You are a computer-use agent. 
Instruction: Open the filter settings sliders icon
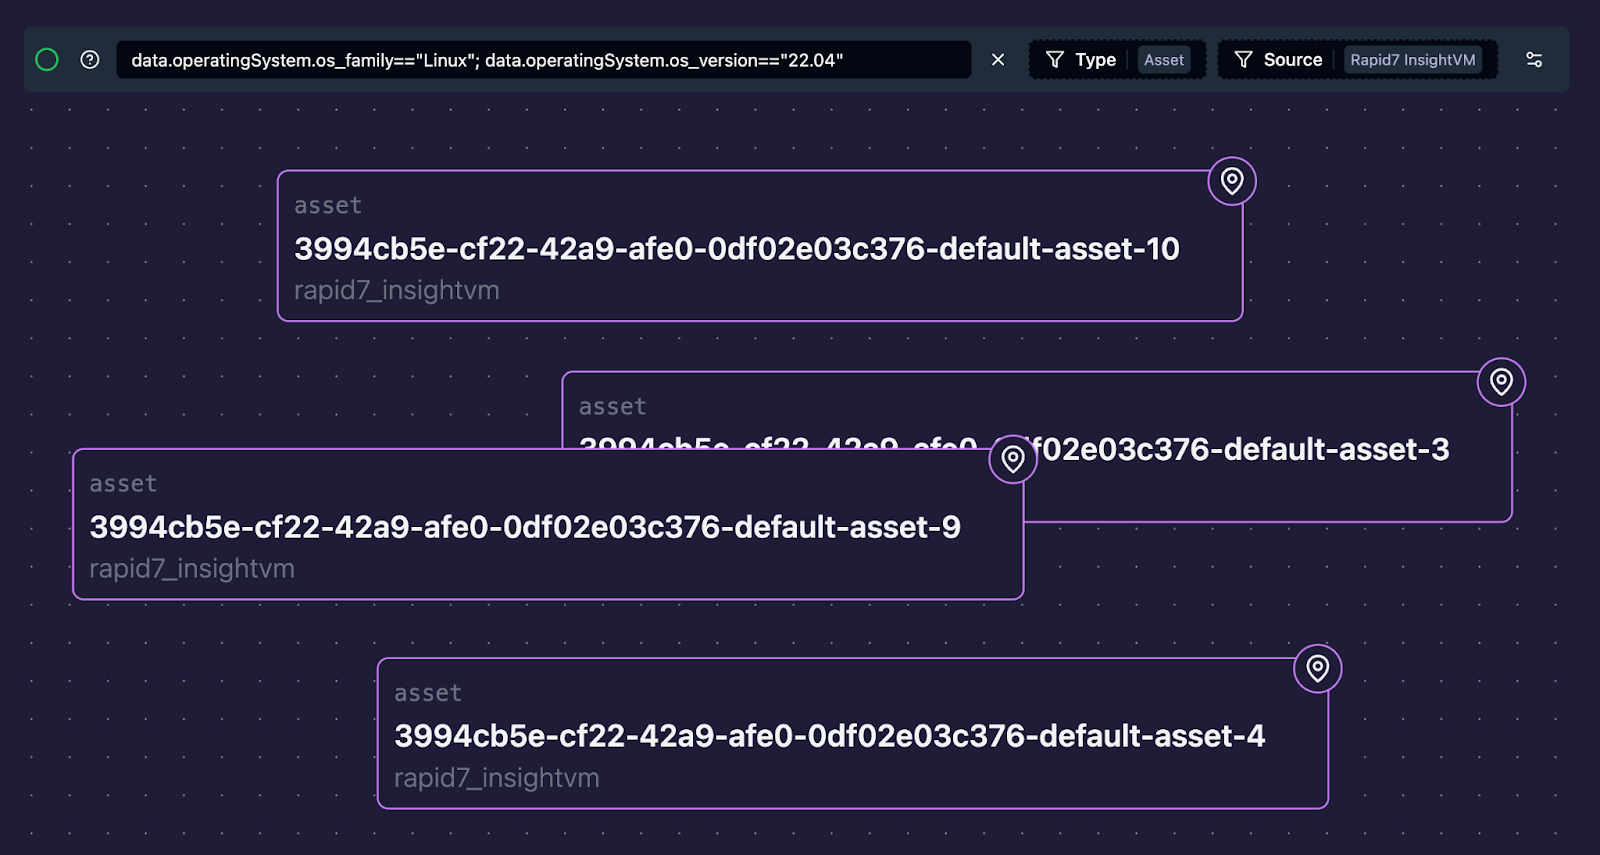pos(1534,60)
